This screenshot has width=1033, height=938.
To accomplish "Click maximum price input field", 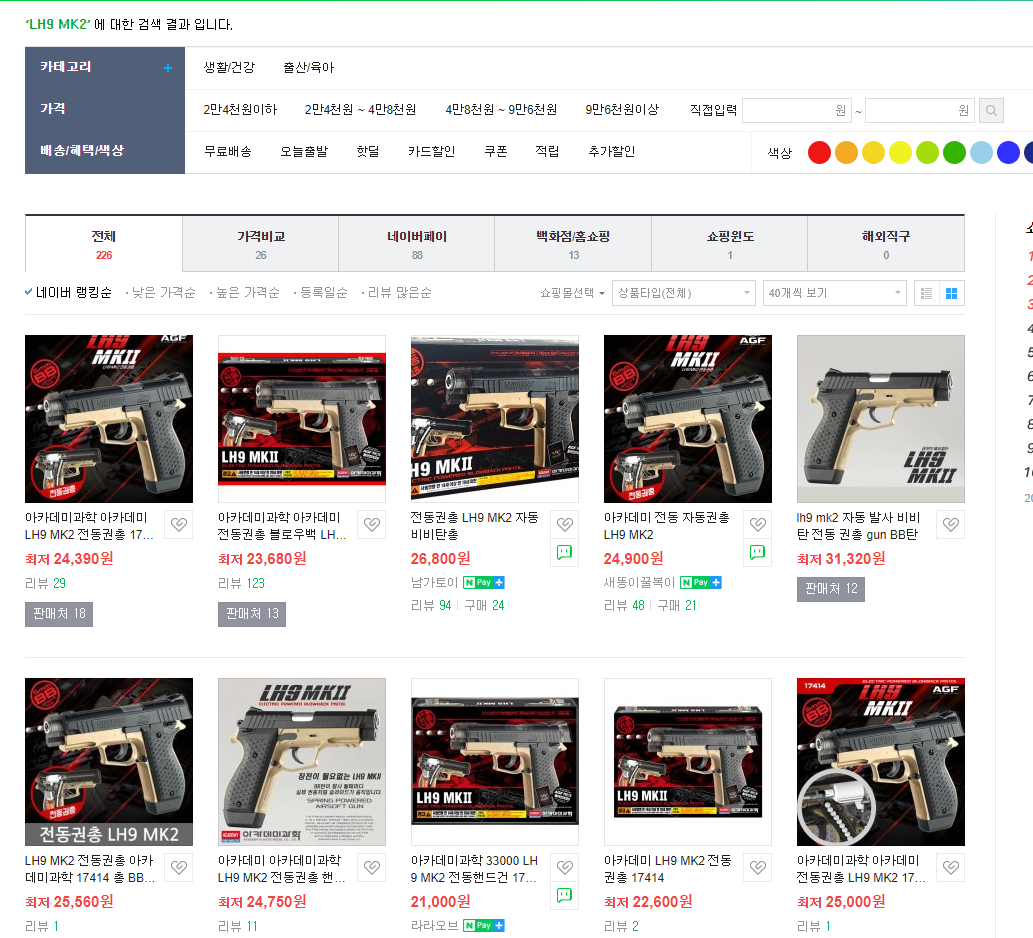I will pos(920,111).
